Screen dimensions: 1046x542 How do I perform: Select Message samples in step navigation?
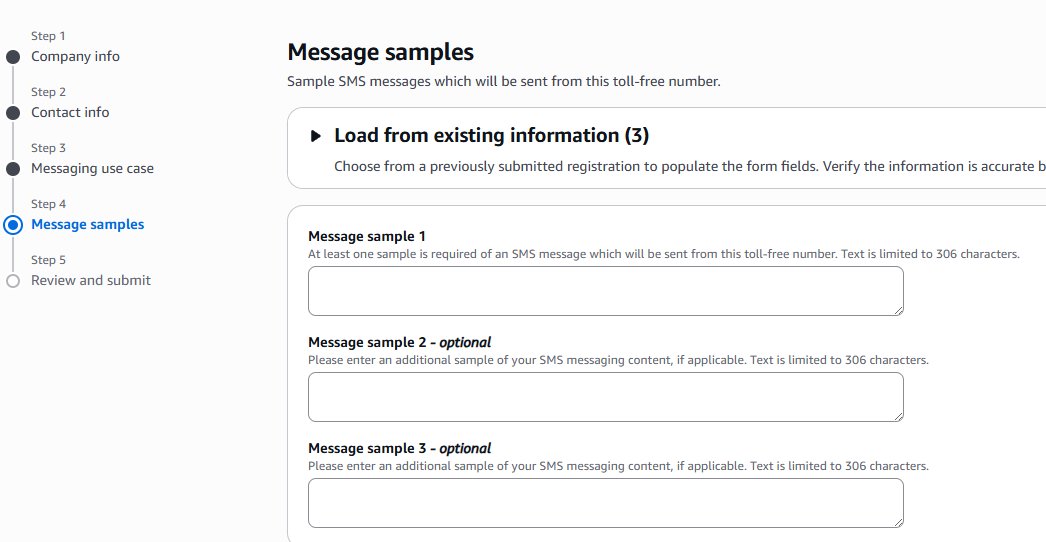click(87, 225)
